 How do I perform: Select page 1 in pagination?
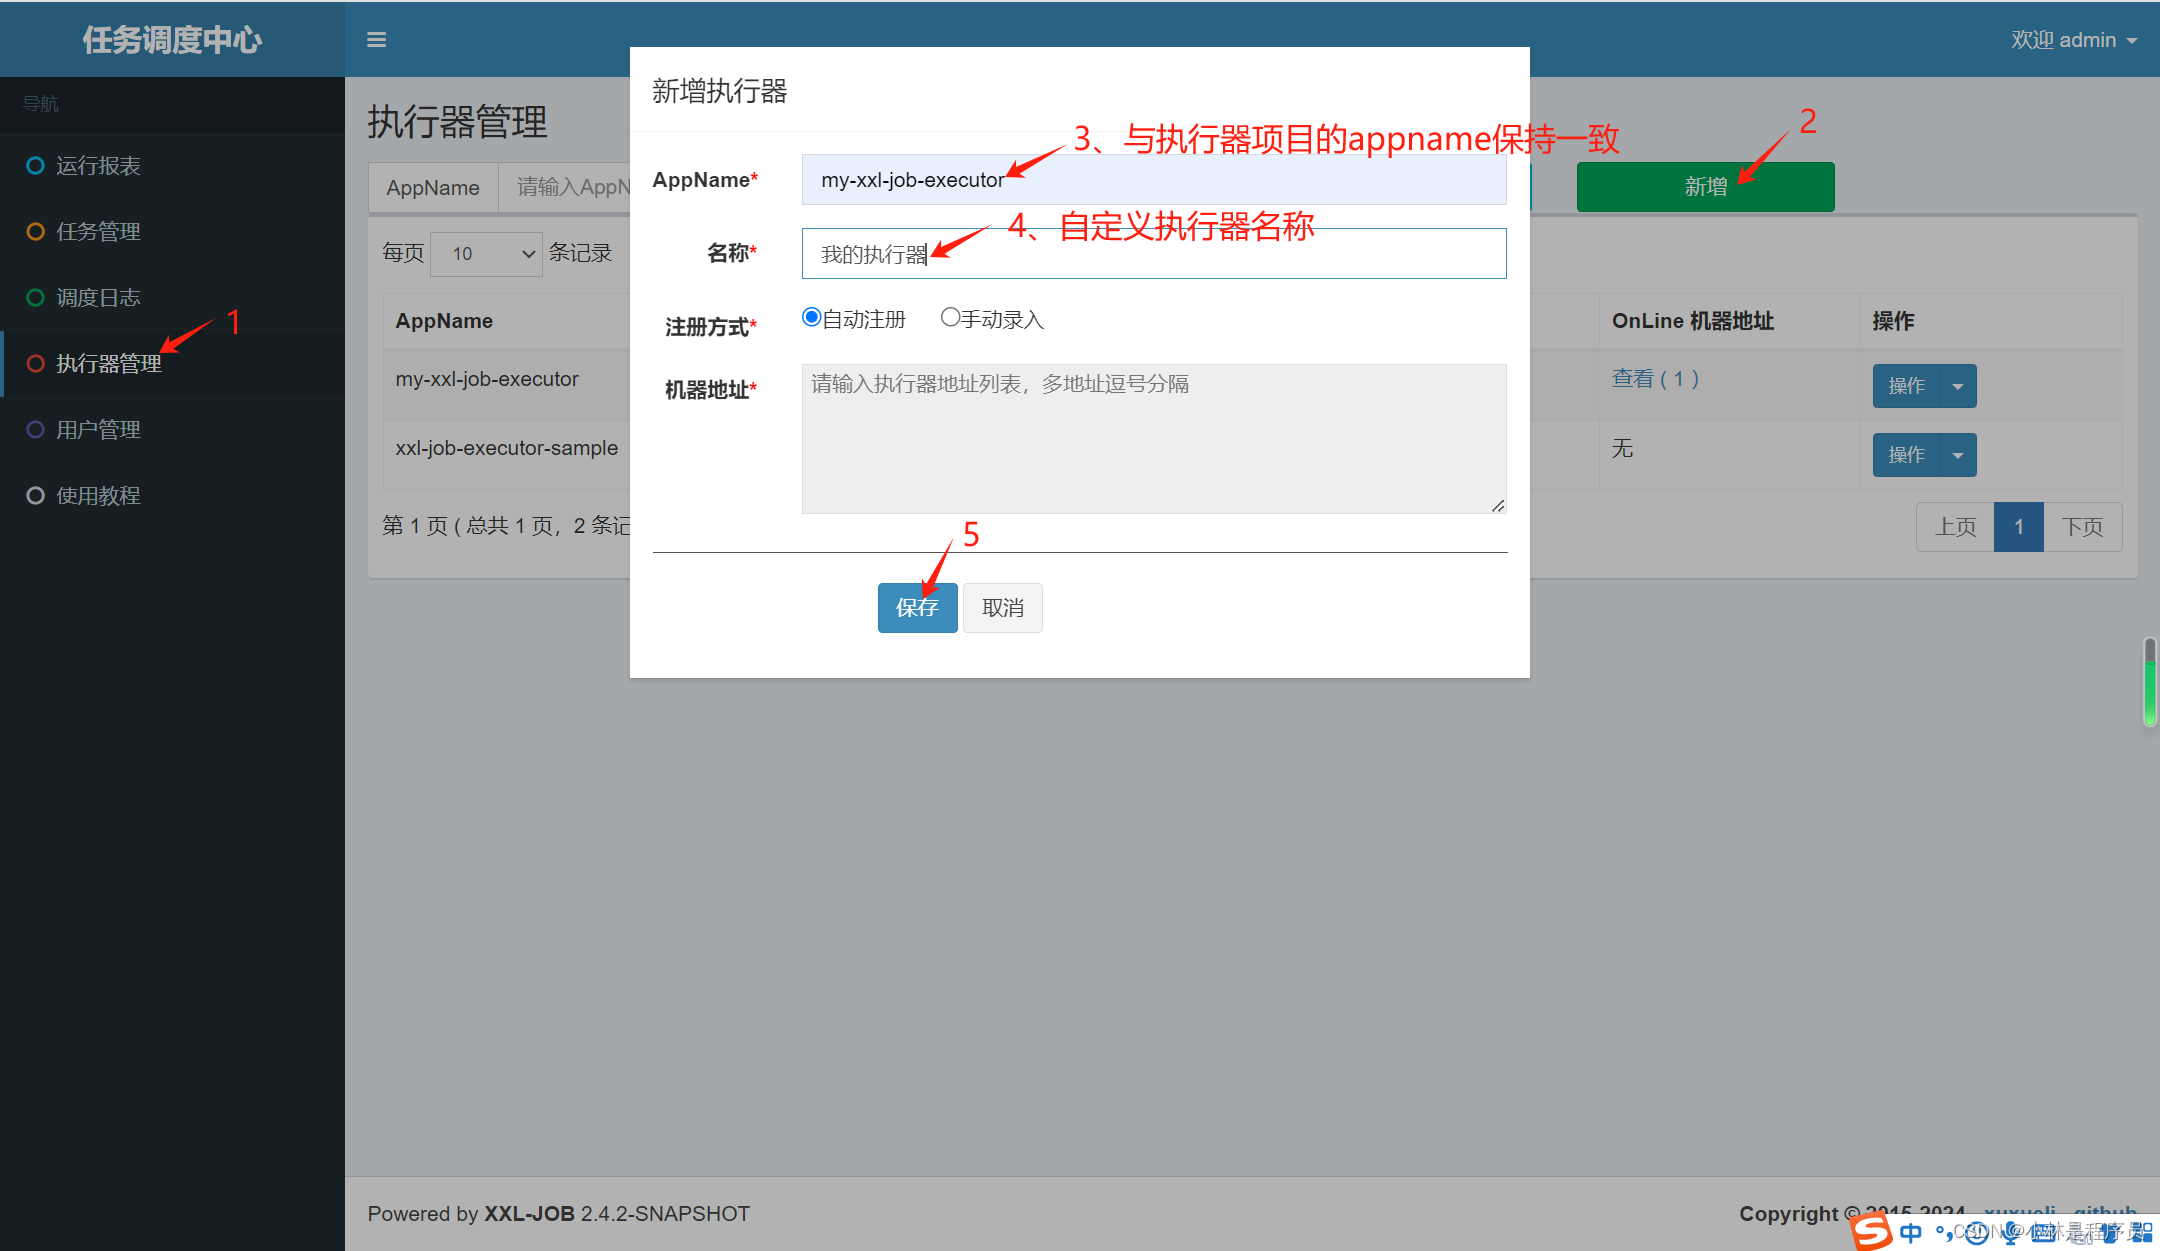[x=2019, y=527]
